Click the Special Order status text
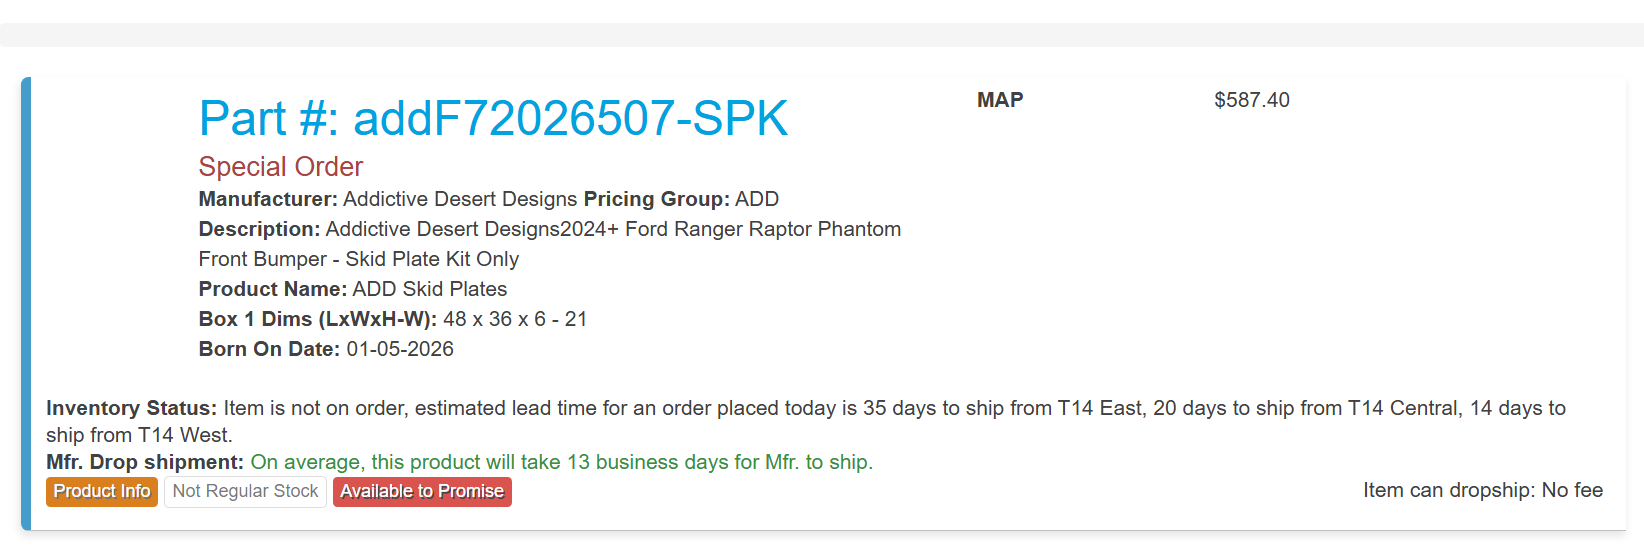Viewport: 1644px width, 551px height. coord(280,166)
